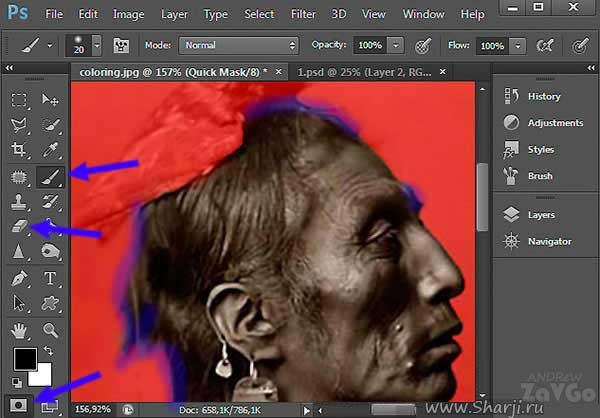
Task: Expand the Opacity slider dropdown arrow
Action: point(397,46)
